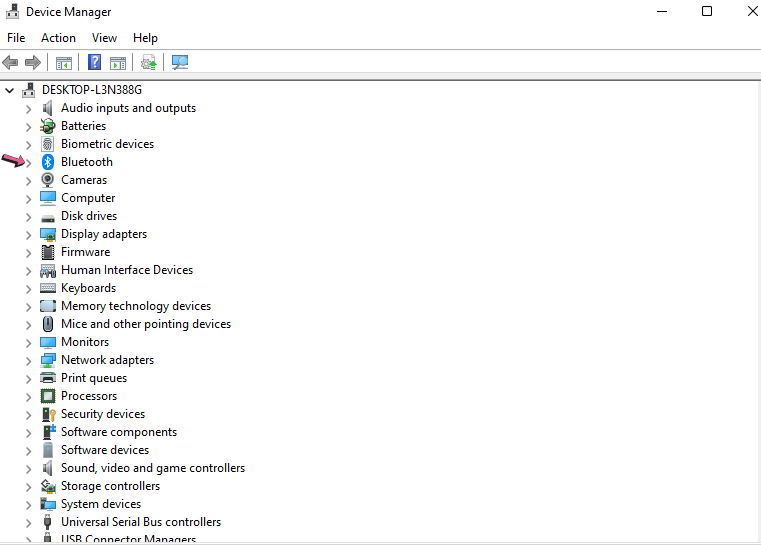This screenshot has height=545, width=761.
Task: Click the Processors chip icon
Action: coord(48,396)
